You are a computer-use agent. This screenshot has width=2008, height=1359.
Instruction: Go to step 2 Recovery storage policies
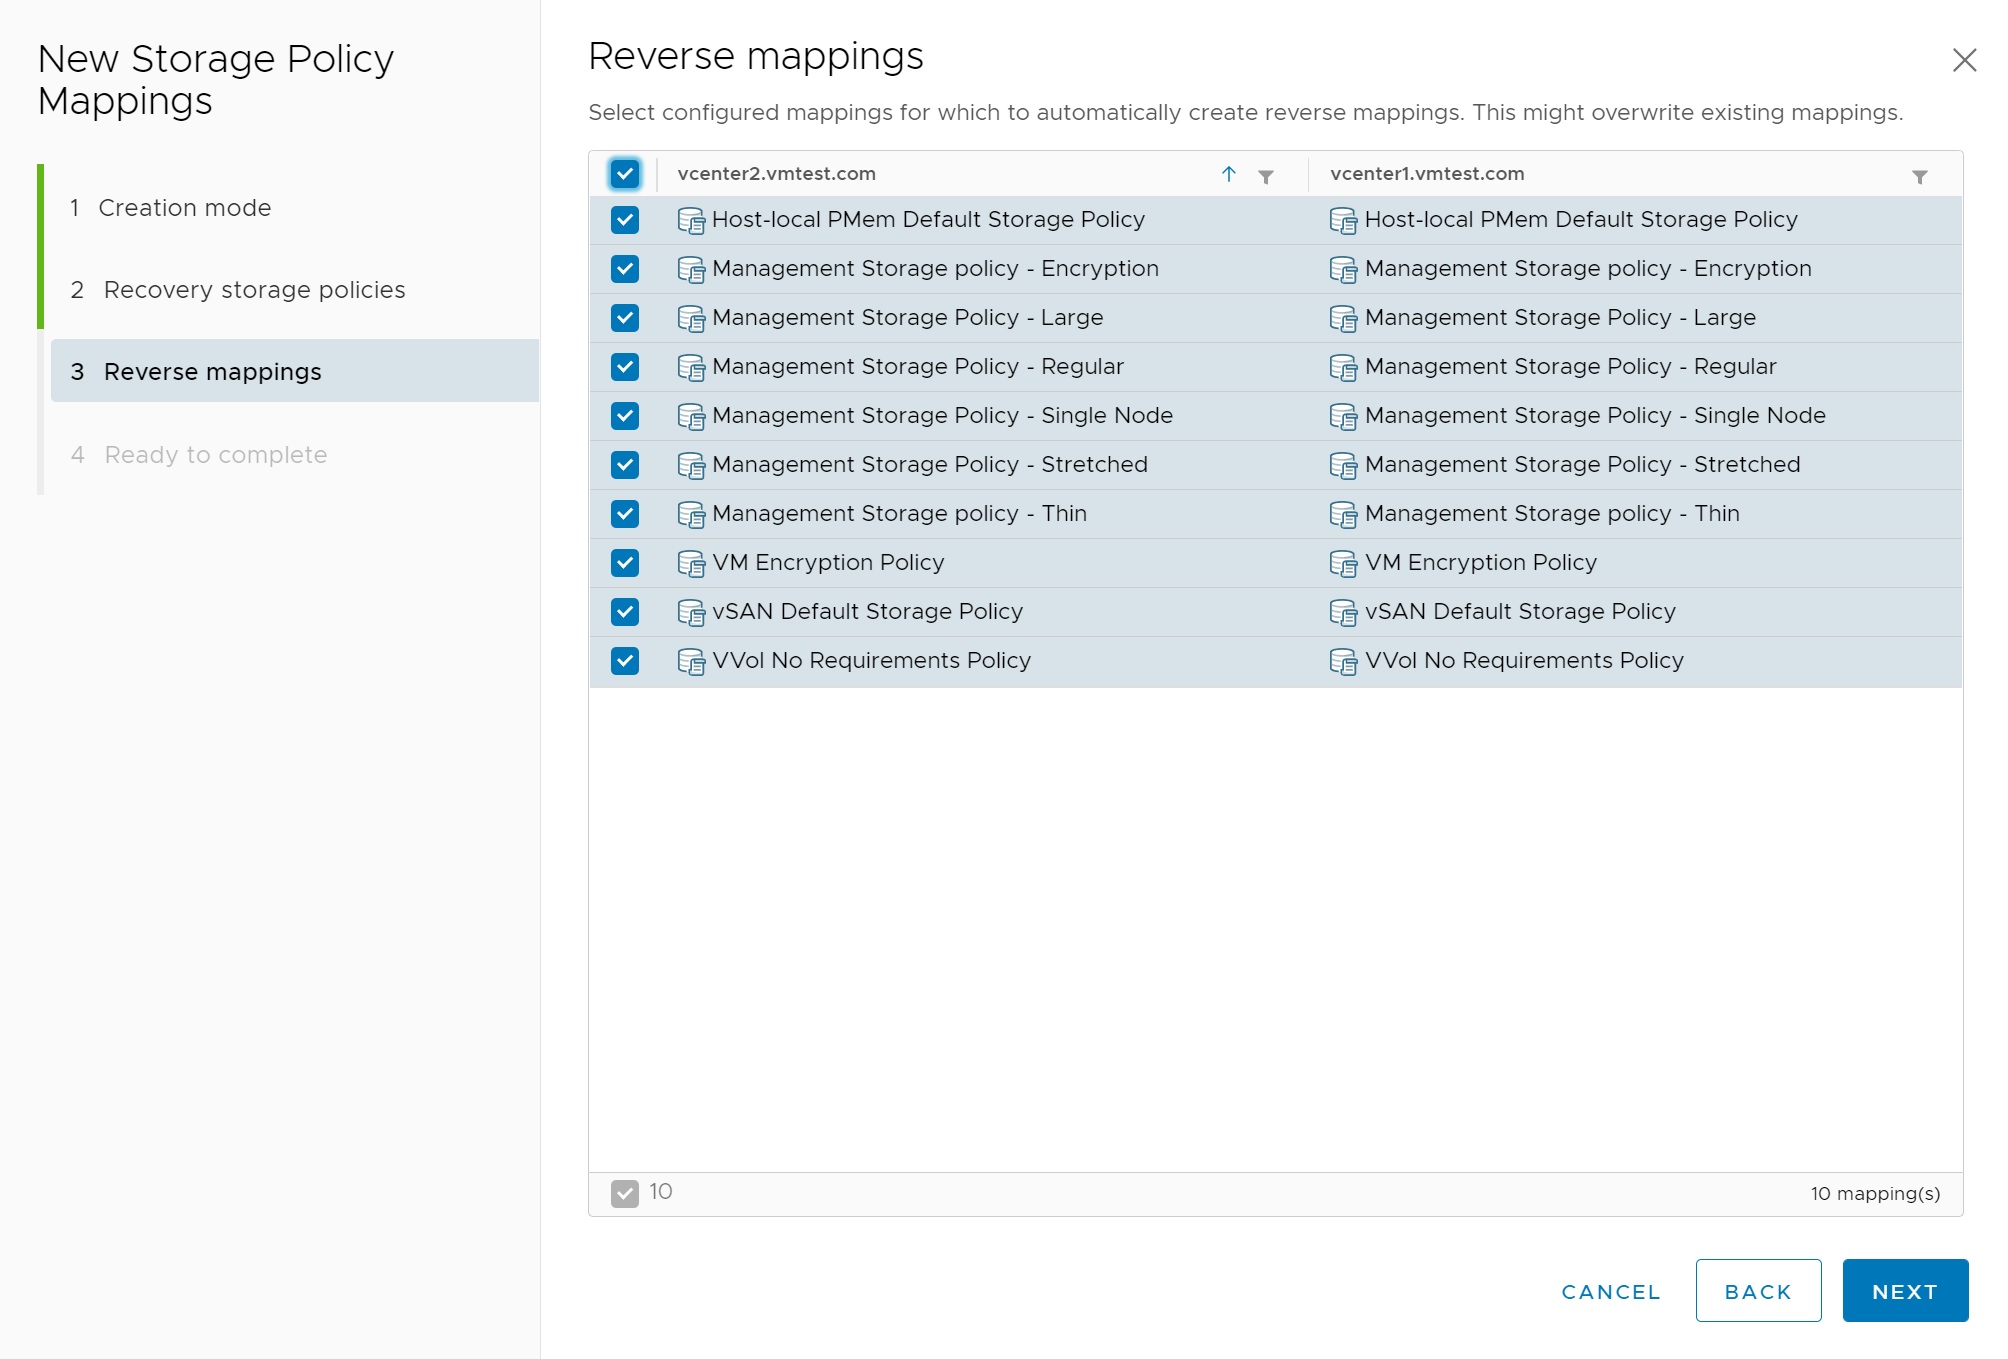tap(254, 290)
